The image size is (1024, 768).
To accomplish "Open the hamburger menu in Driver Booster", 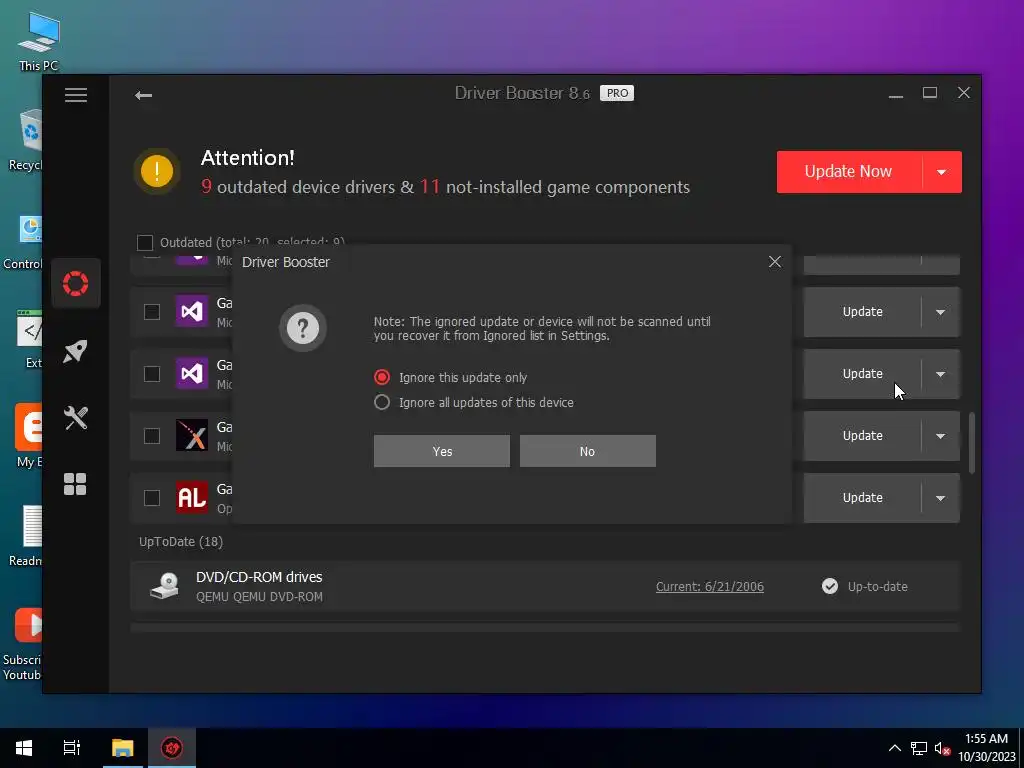I will click(76, 95).
